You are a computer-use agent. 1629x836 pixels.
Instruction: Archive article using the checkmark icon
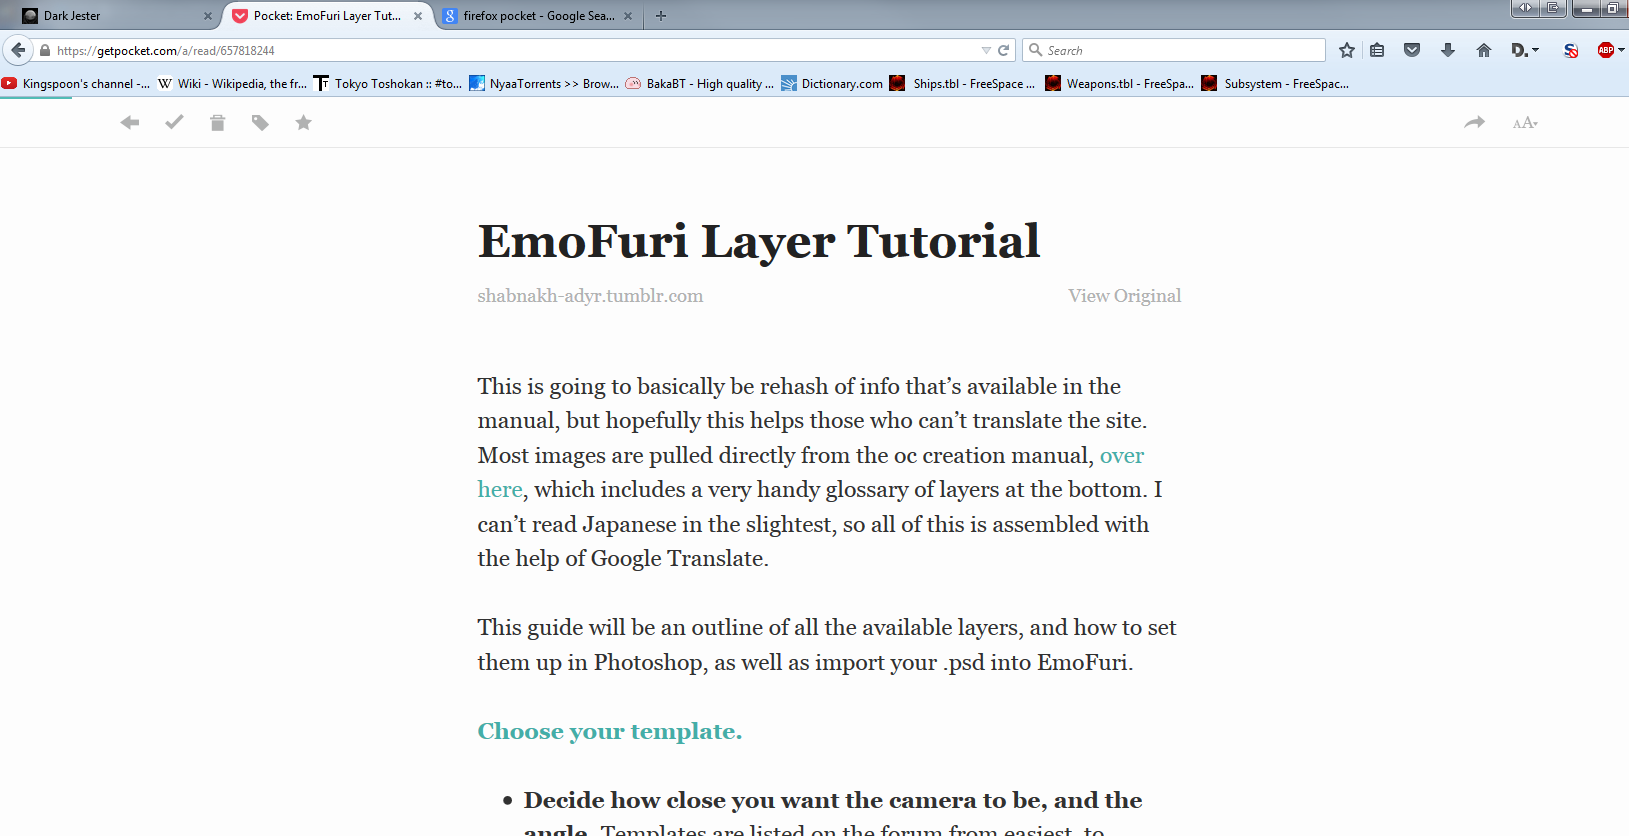(x=174, y=122)
